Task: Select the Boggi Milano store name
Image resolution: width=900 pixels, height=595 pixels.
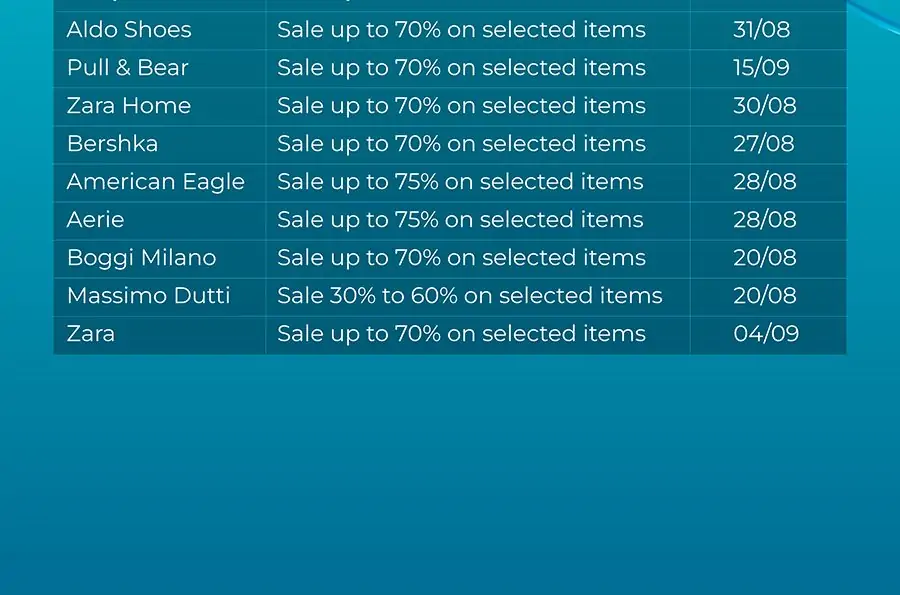Action: [x=142, y=258]
